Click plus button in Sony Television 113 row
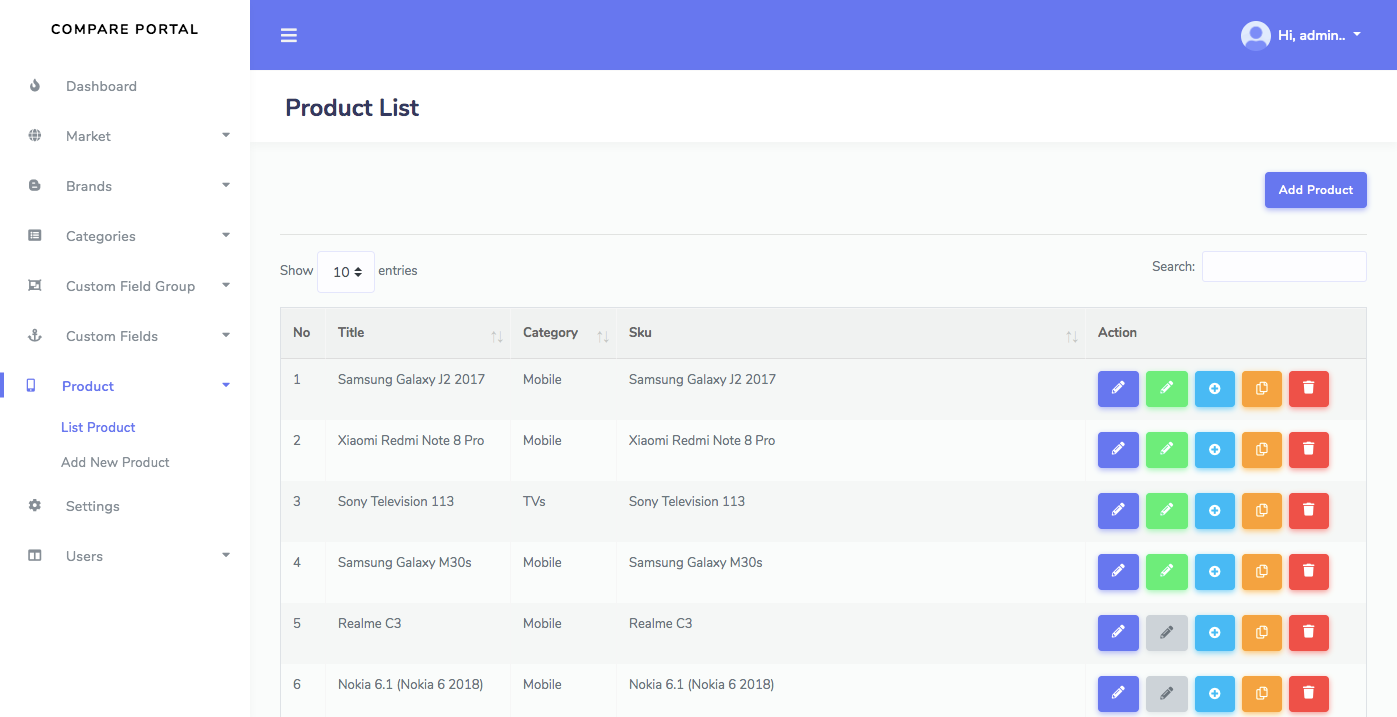 [x=1214, y=511]
